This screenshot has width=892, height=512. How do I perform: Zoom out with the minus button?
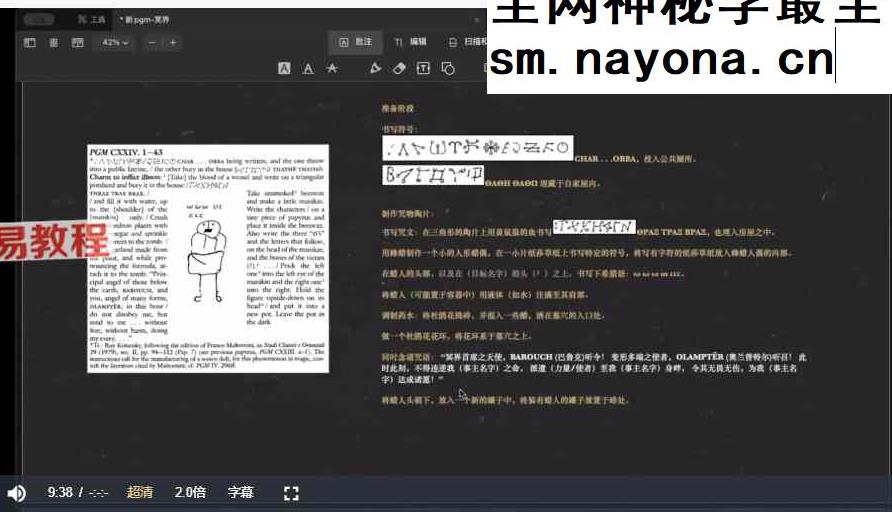click(151, 43)
